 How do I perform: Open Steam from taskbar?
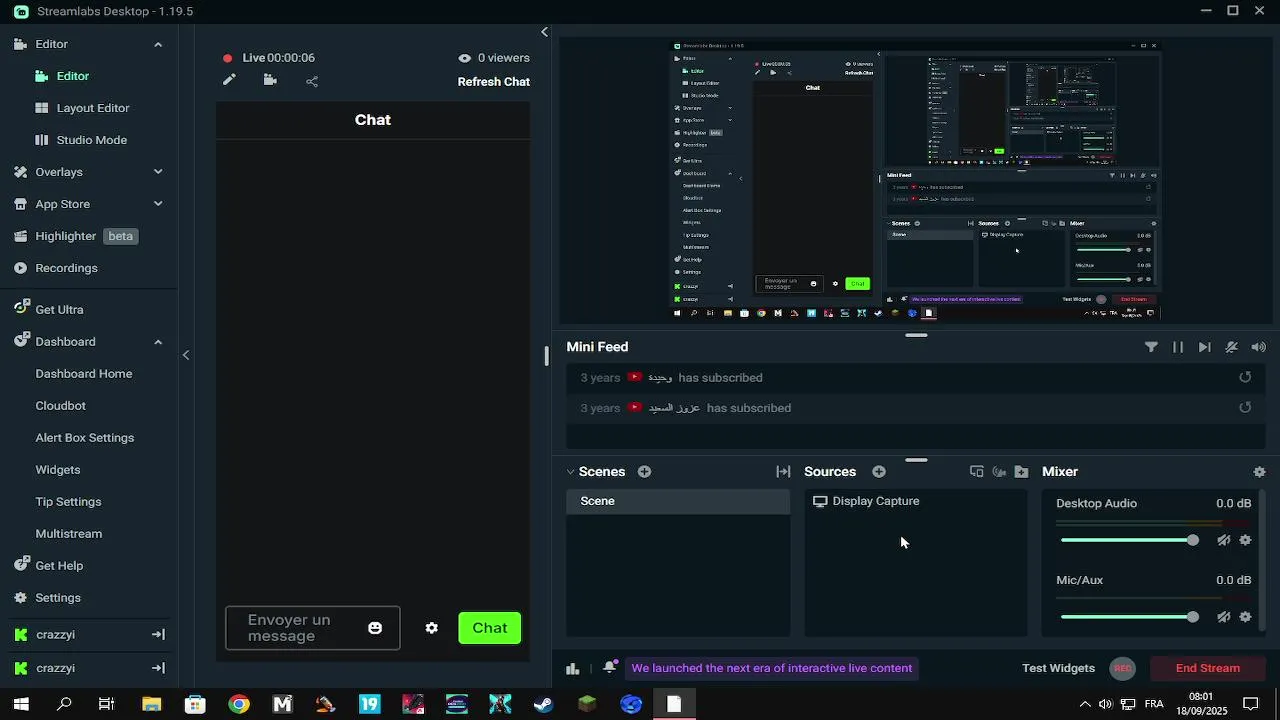coord(543,704)
